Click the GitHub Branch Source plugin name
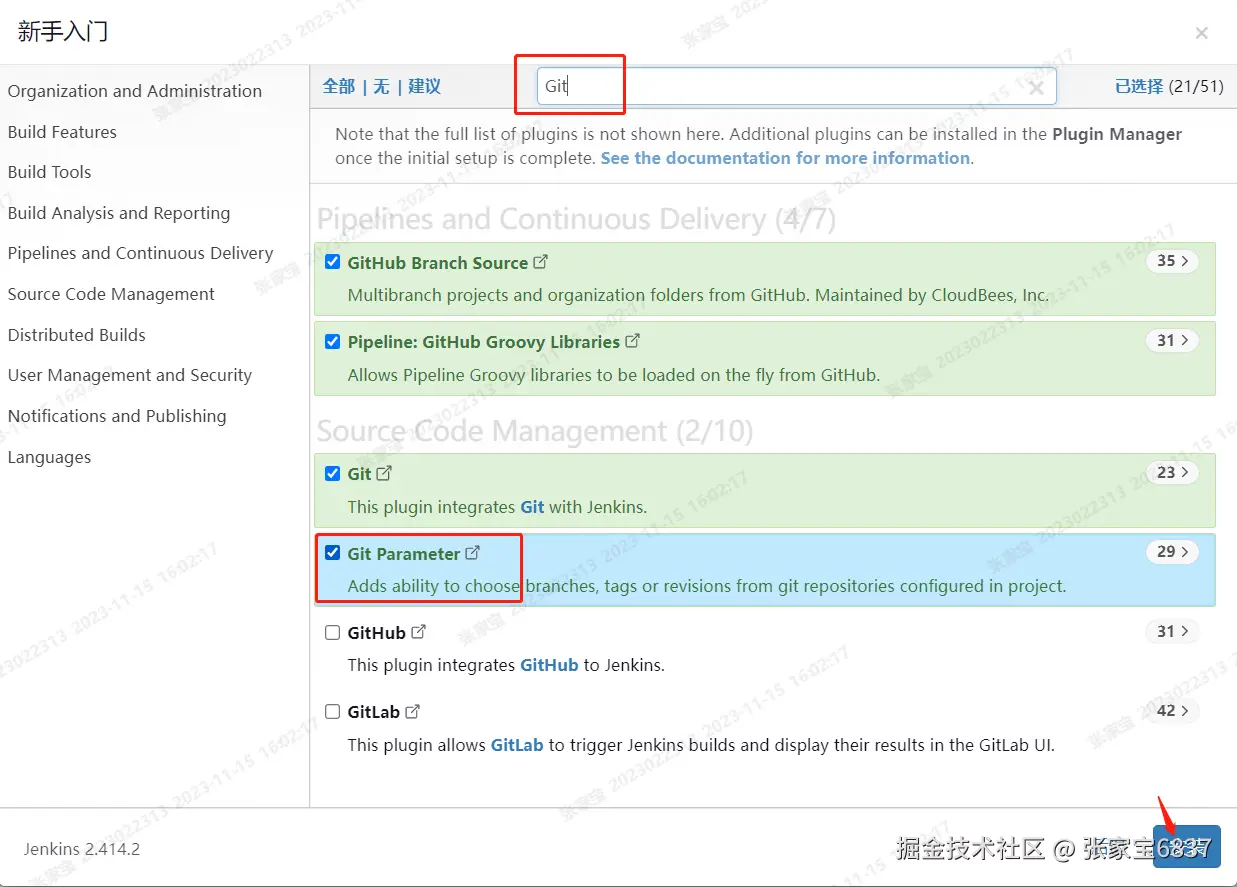 tap(438, 263)
